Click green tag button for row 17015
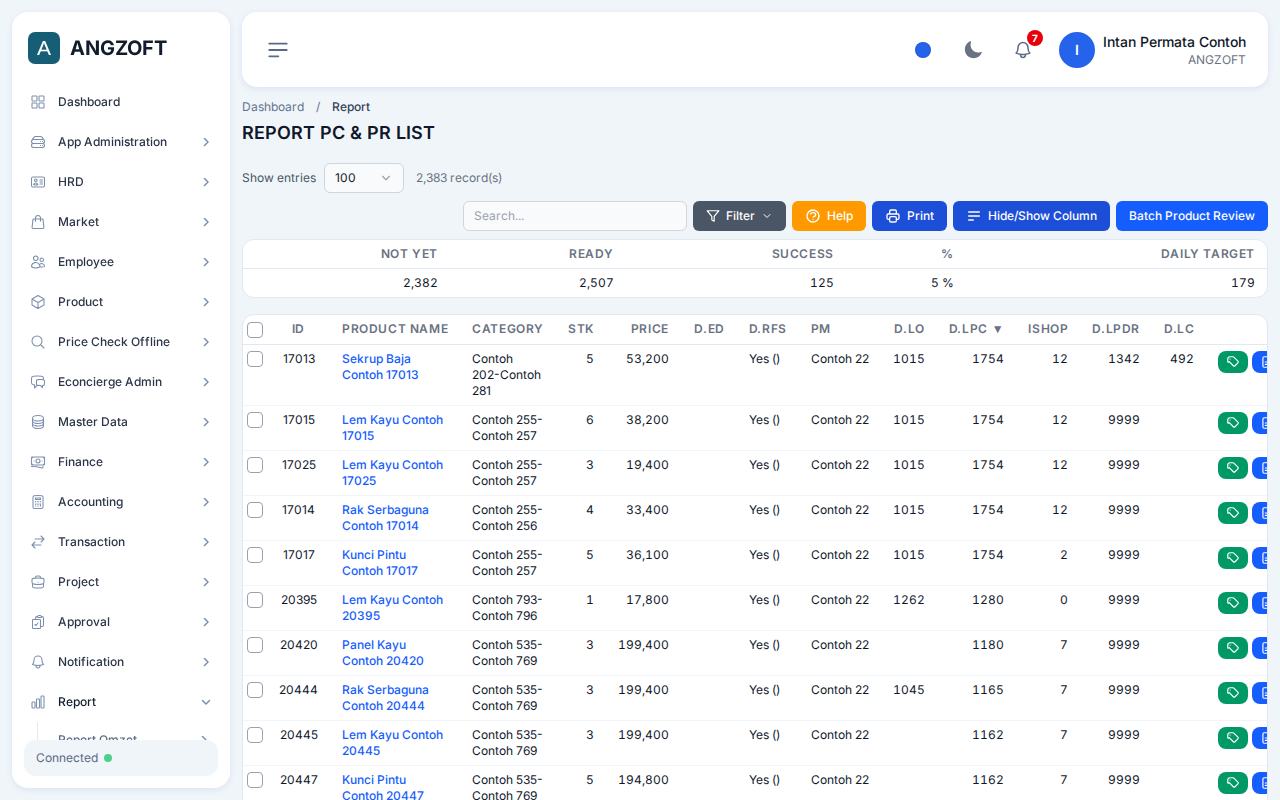 [1233, 423]
